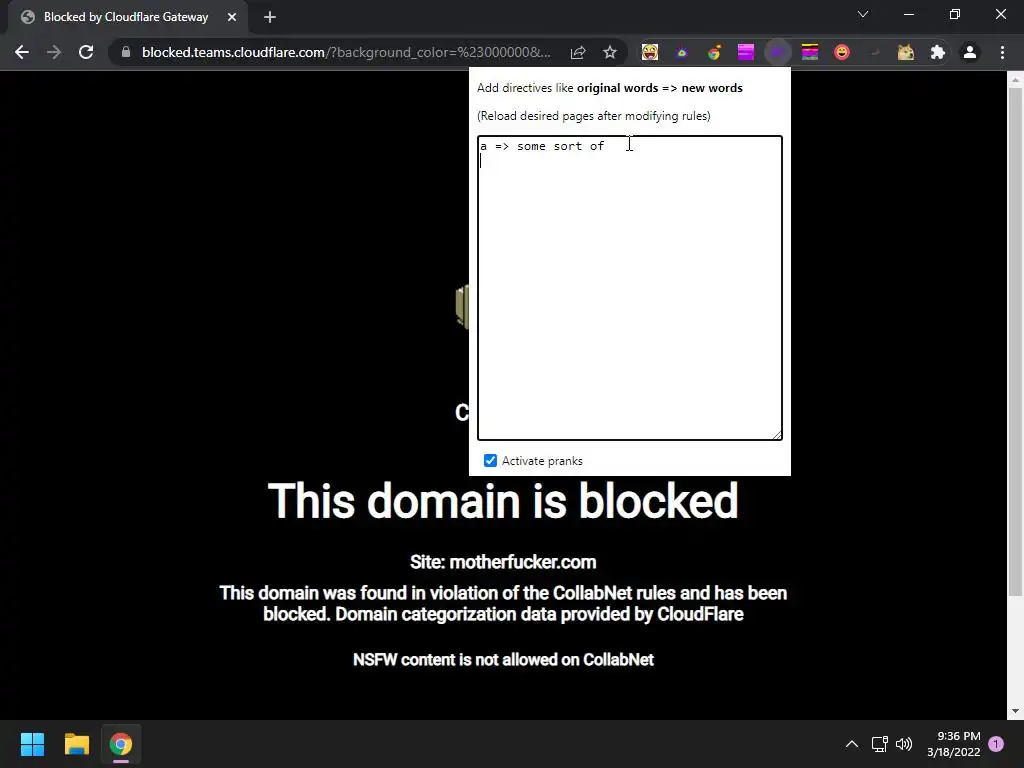The image size is (1024, 768).
Task: Click the address bar URL
Action: [x=346, y=52]
